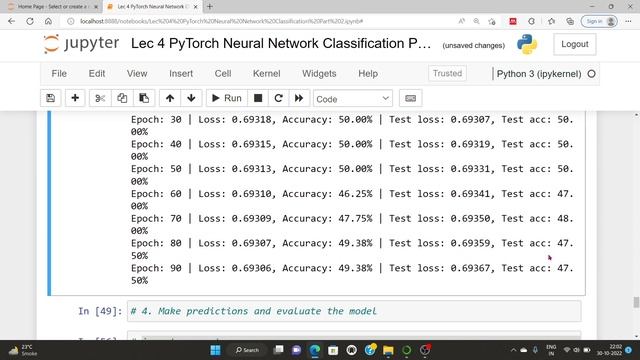Click the Jupyter logo

tap(81, 44)
